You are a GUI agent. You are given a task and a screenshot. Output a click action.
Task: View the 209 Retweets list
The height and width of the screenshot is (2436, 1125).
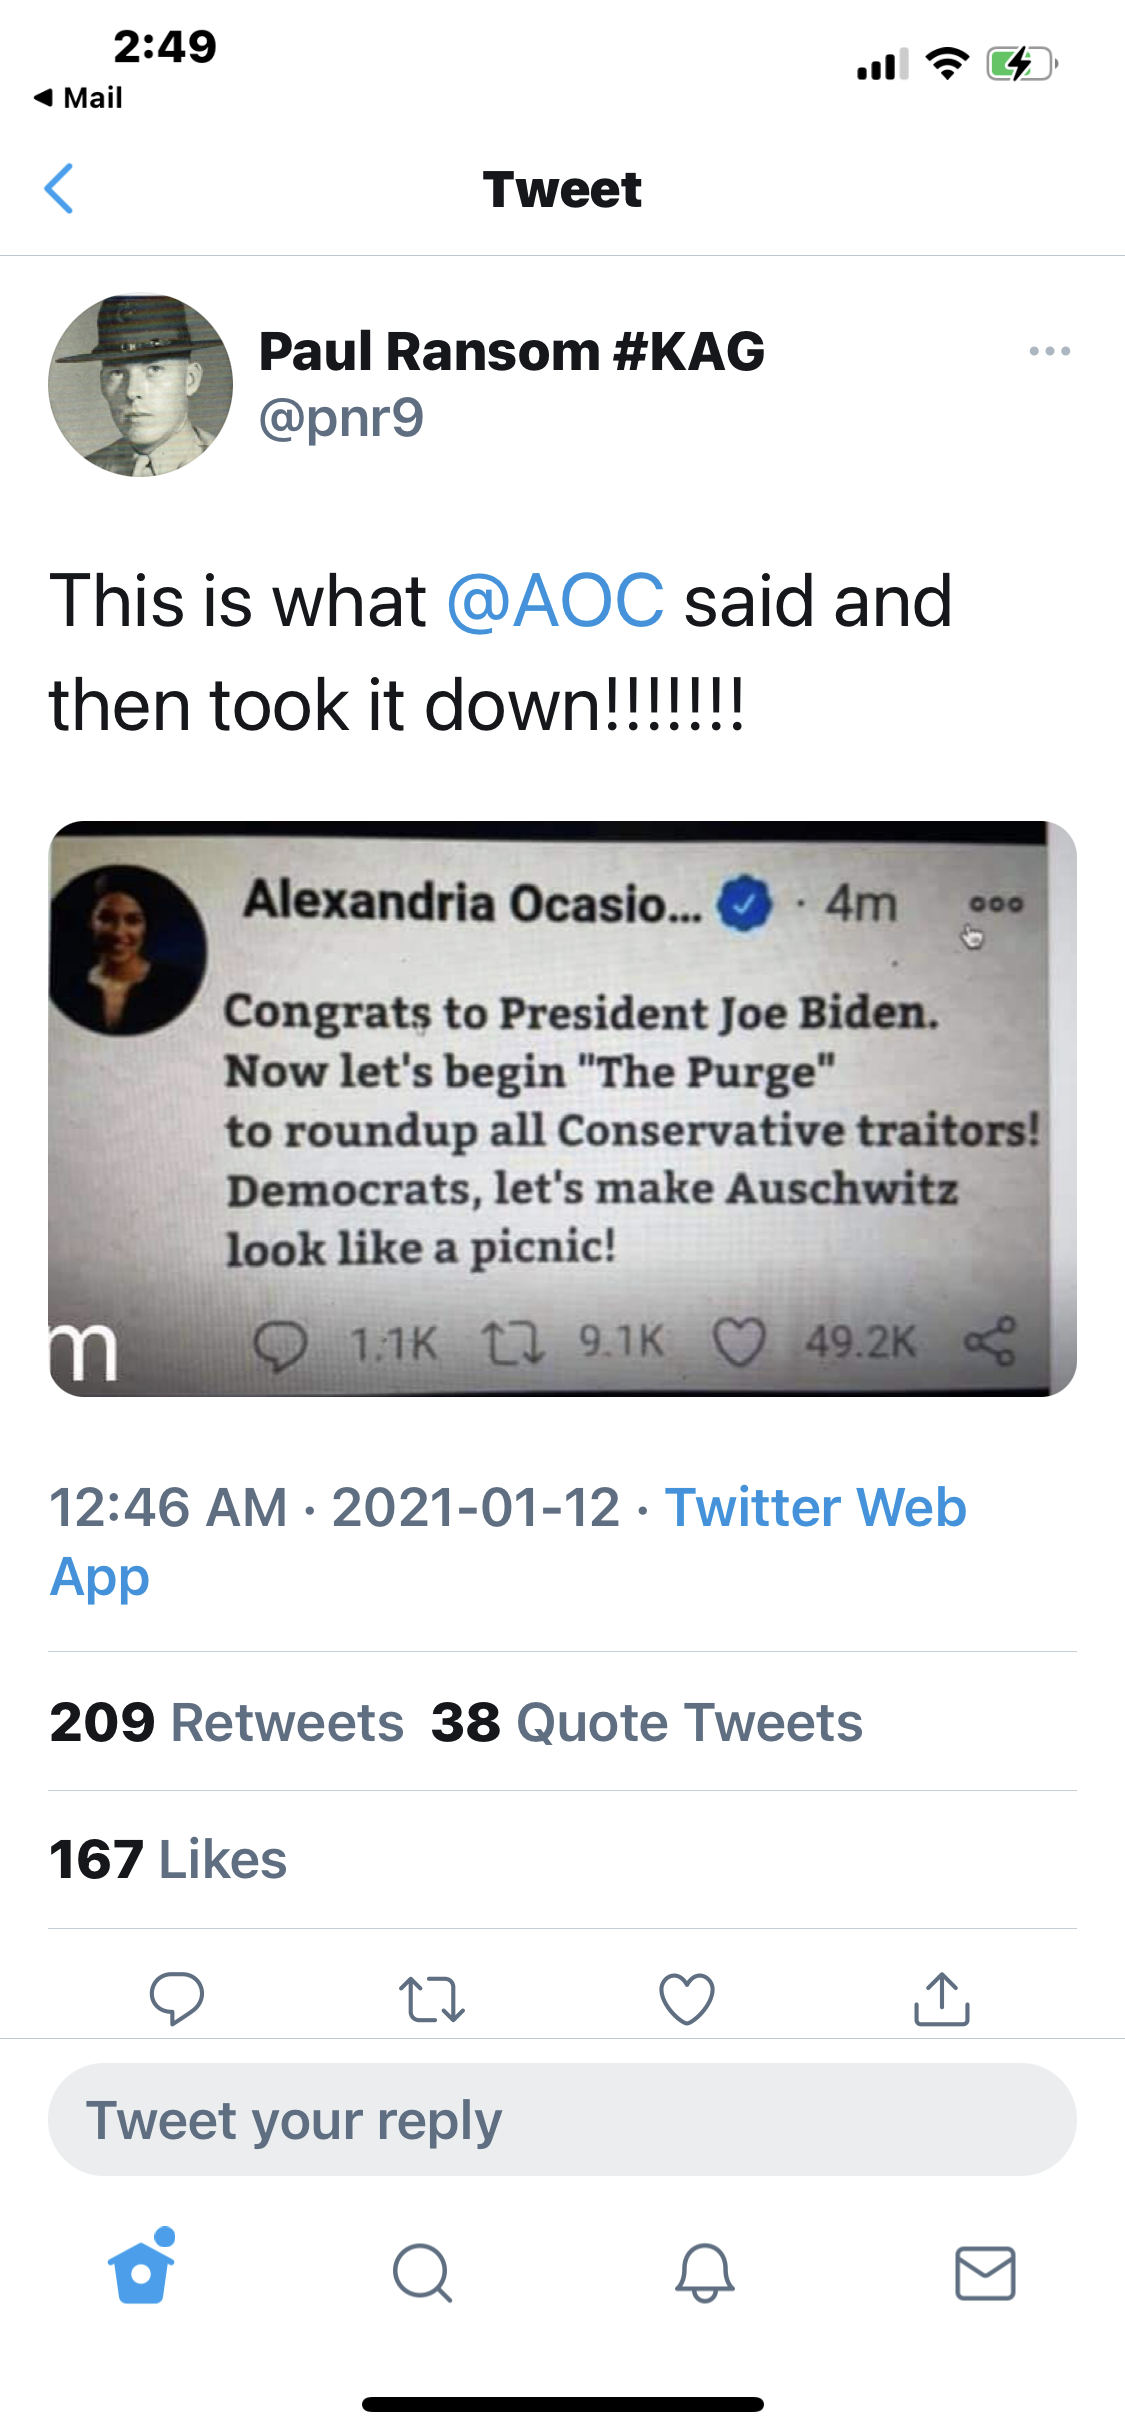(x=227, y=1722)
